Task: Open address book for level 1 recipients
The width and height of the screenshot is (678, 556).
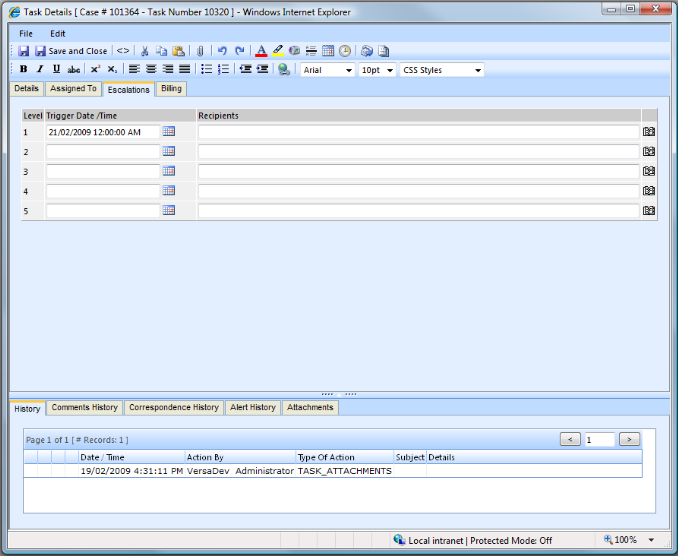Action: (x=649, y=131)
